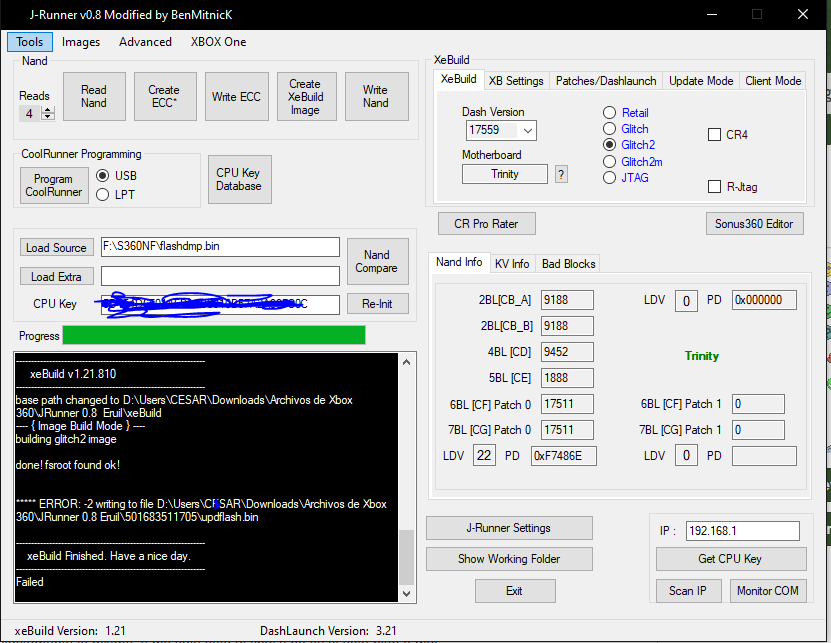
Task: Select the LPT radio option
Action: coord(104,195)
